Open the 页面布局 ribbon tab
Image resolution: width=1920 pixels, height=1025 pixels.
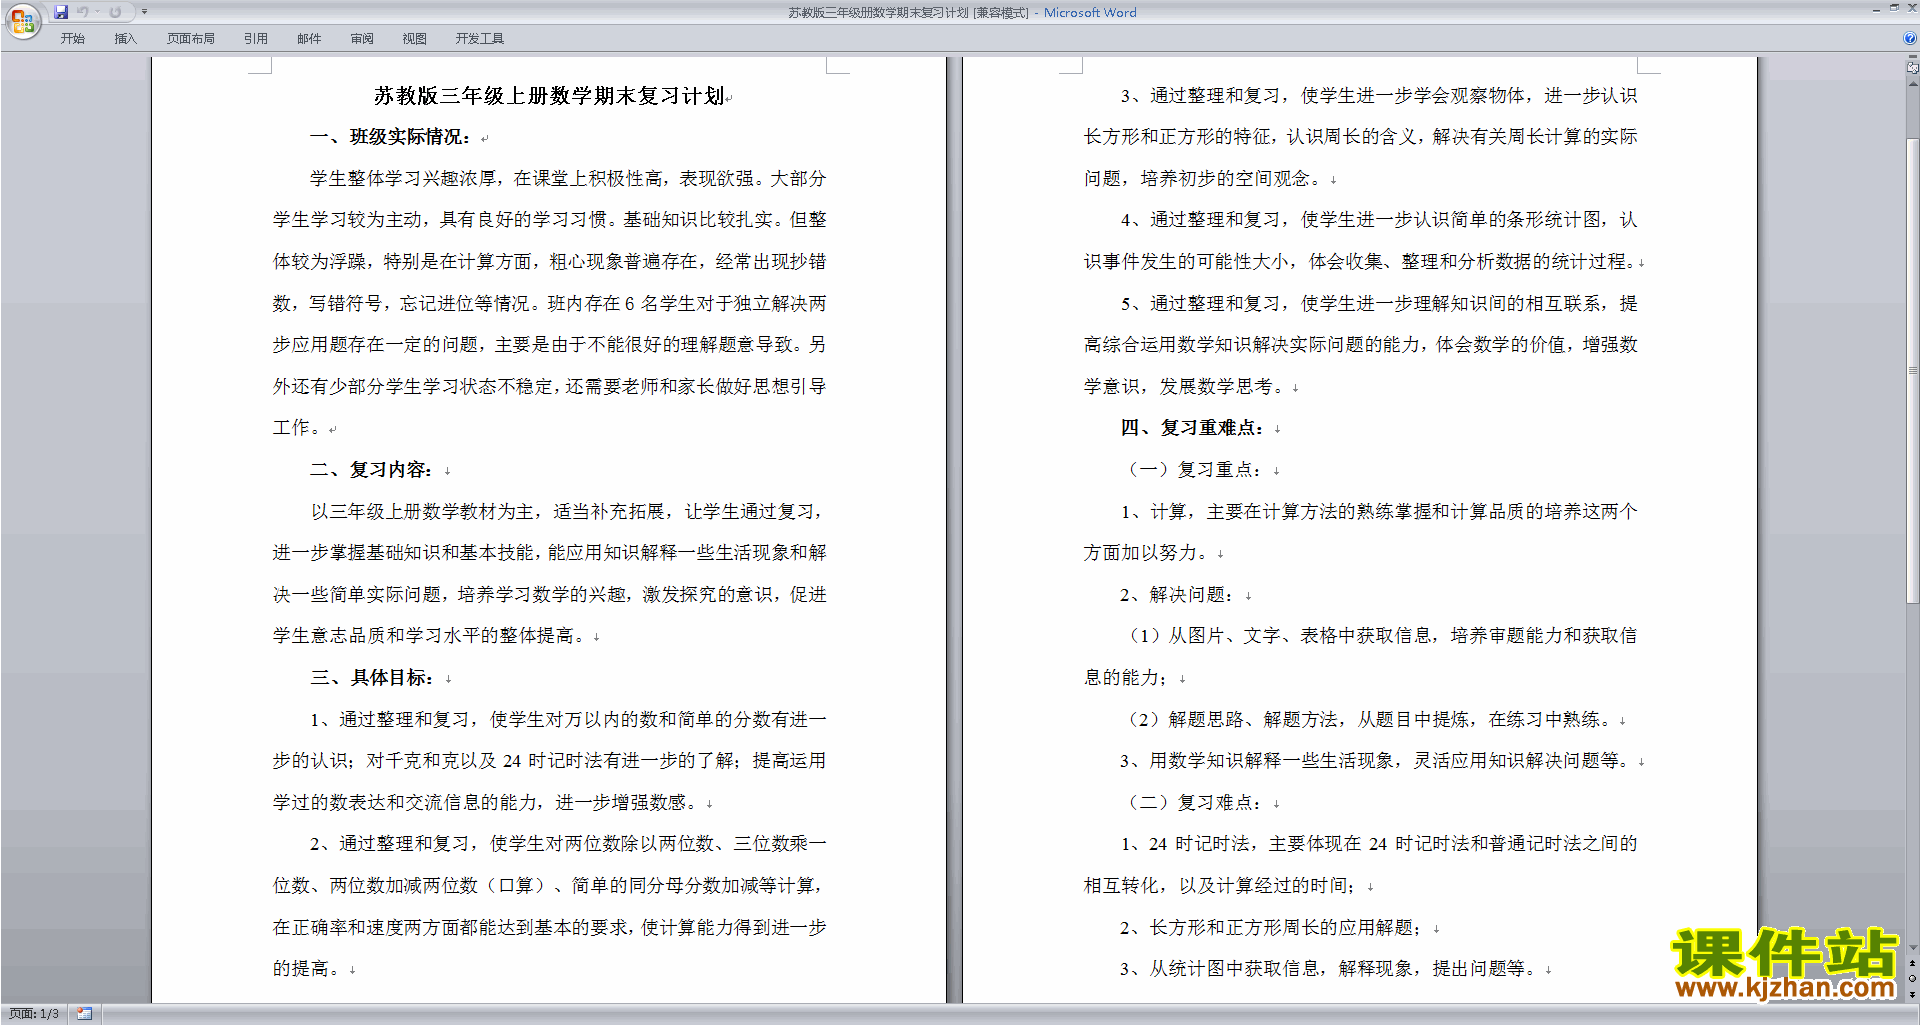[191, 39]
